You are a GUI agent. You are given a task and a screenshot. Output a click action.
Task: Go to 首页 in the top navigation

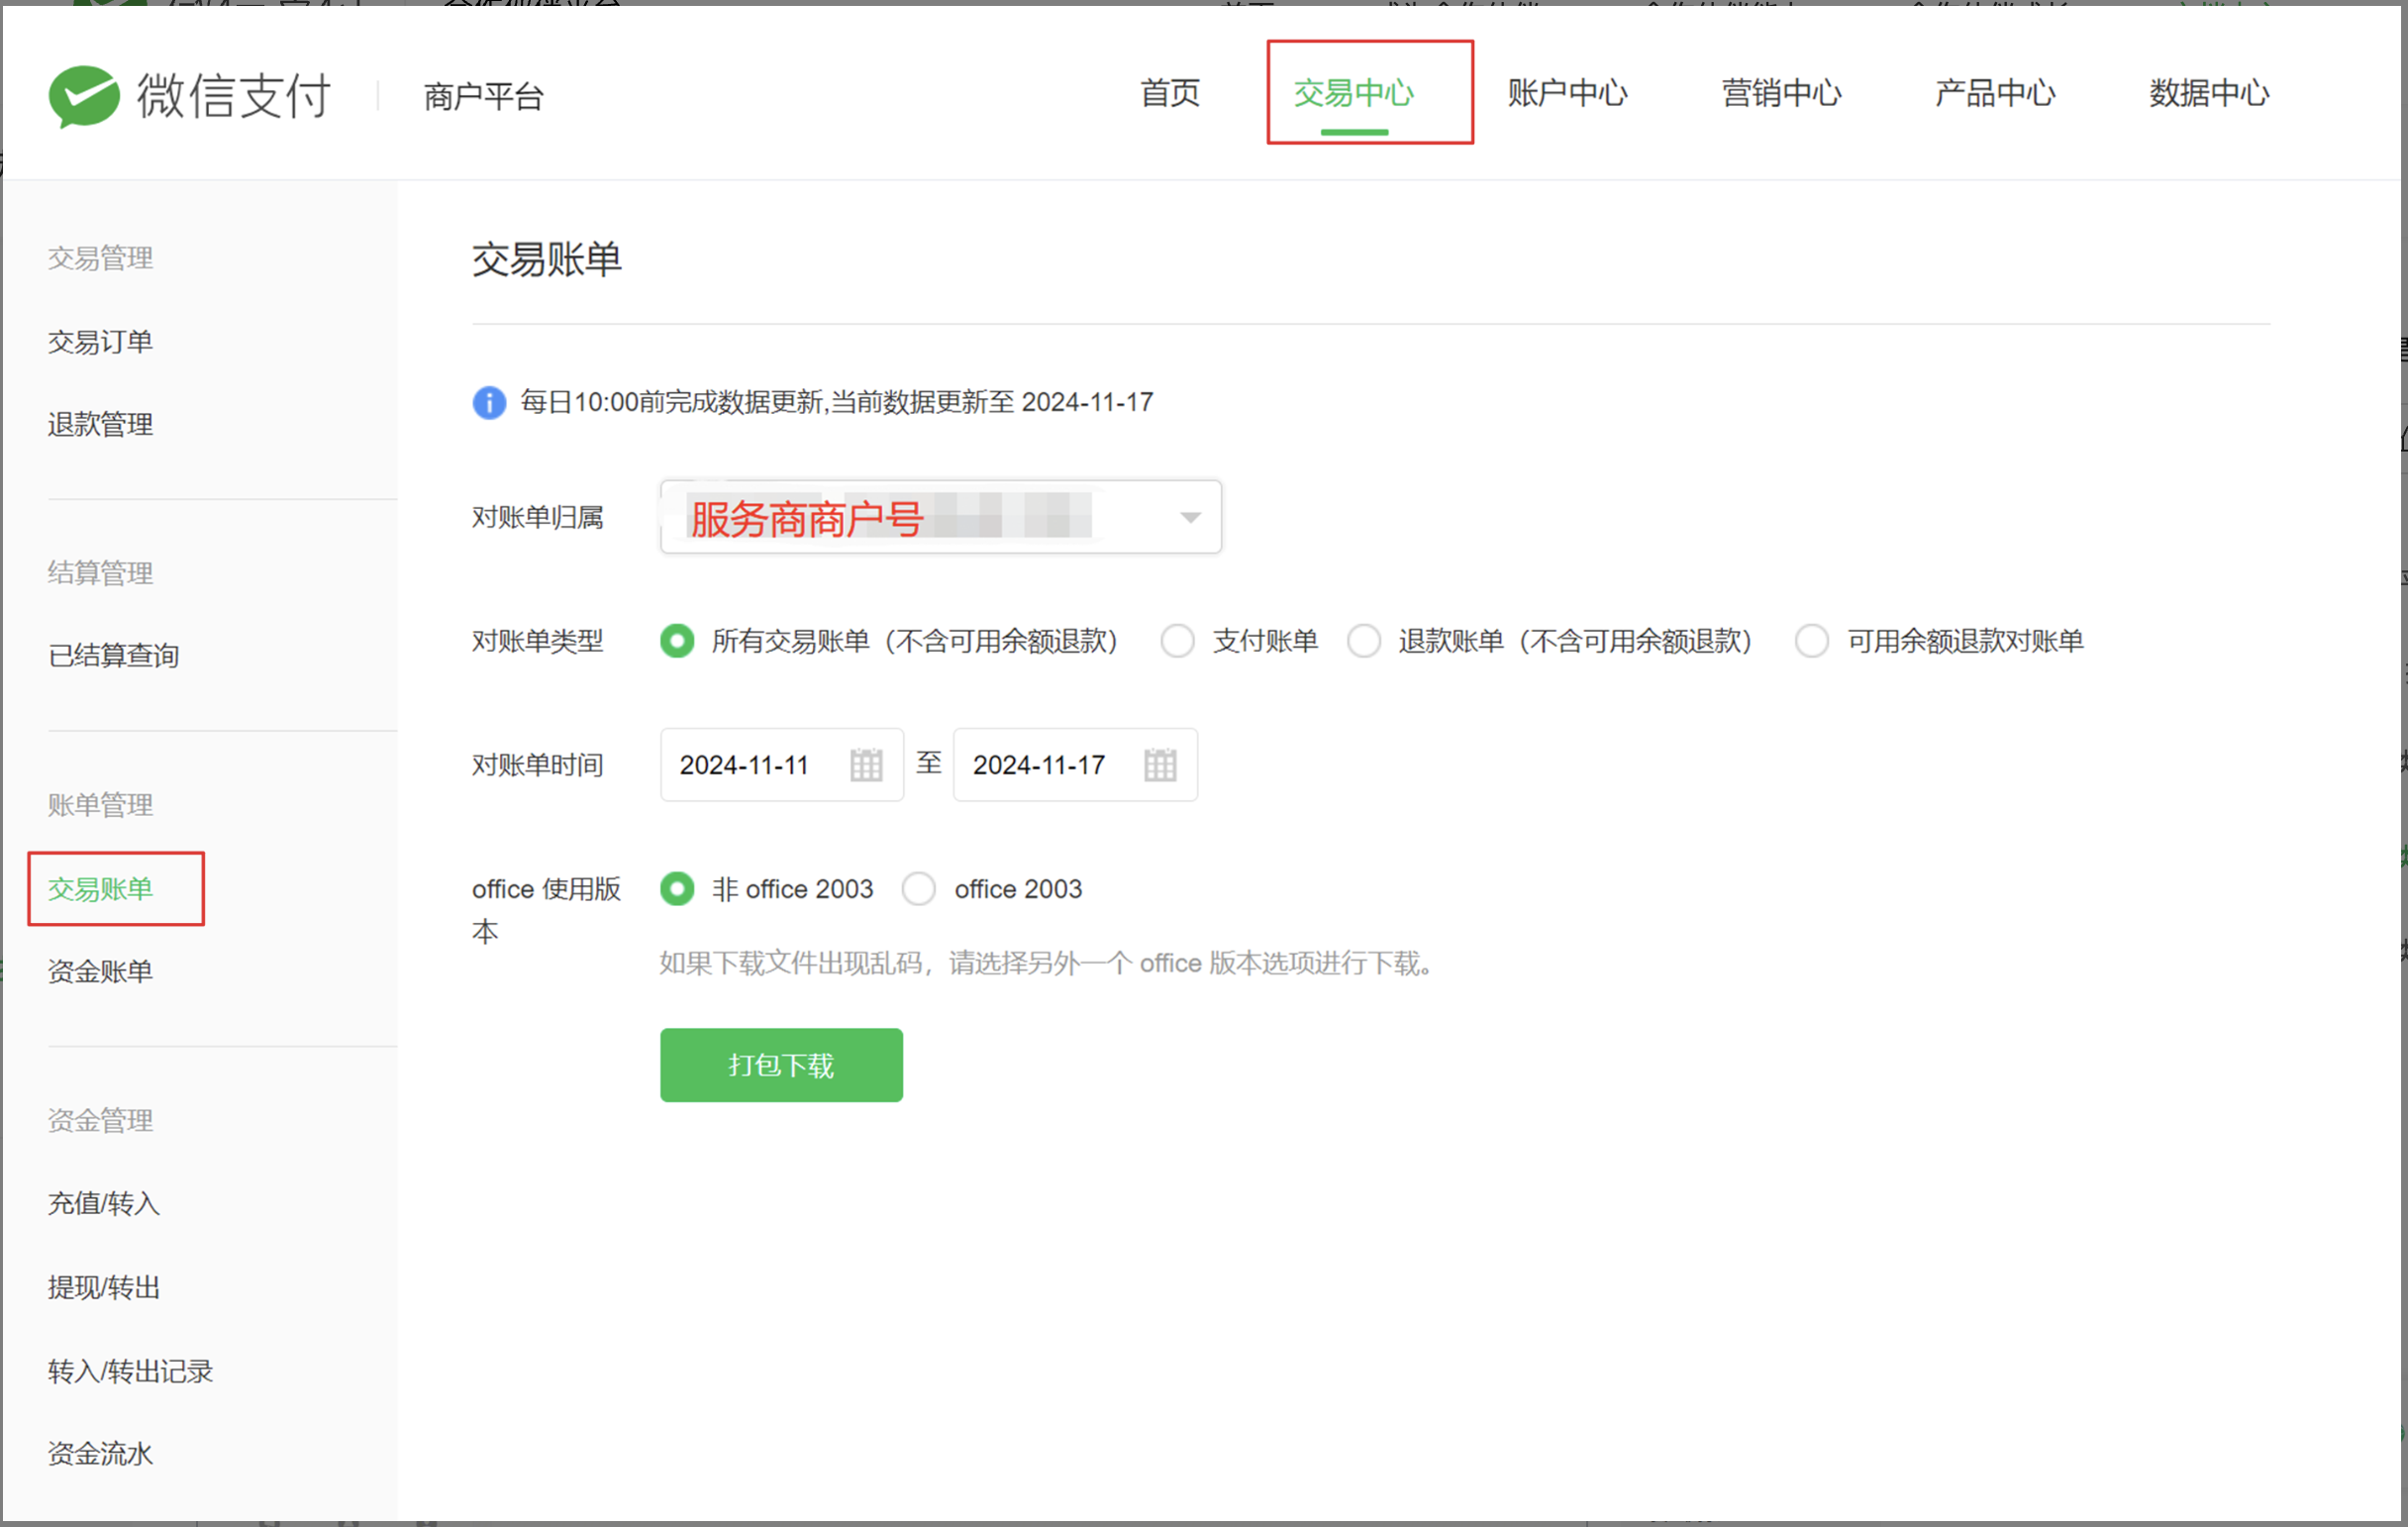point(1170,93)
